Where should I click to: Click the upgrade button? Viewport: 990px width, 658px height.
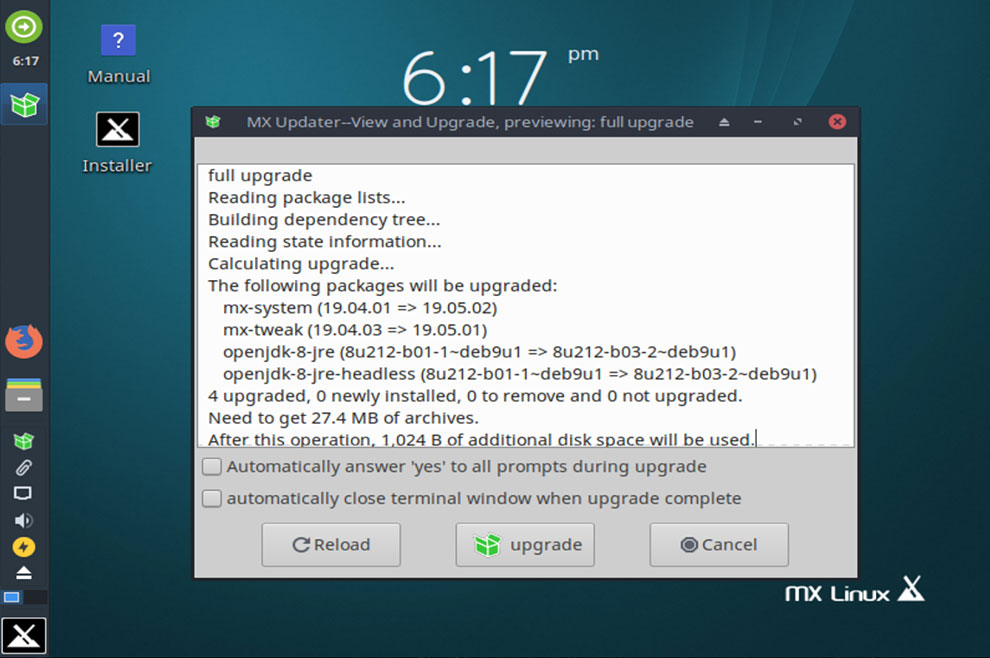tap(525, 544)
